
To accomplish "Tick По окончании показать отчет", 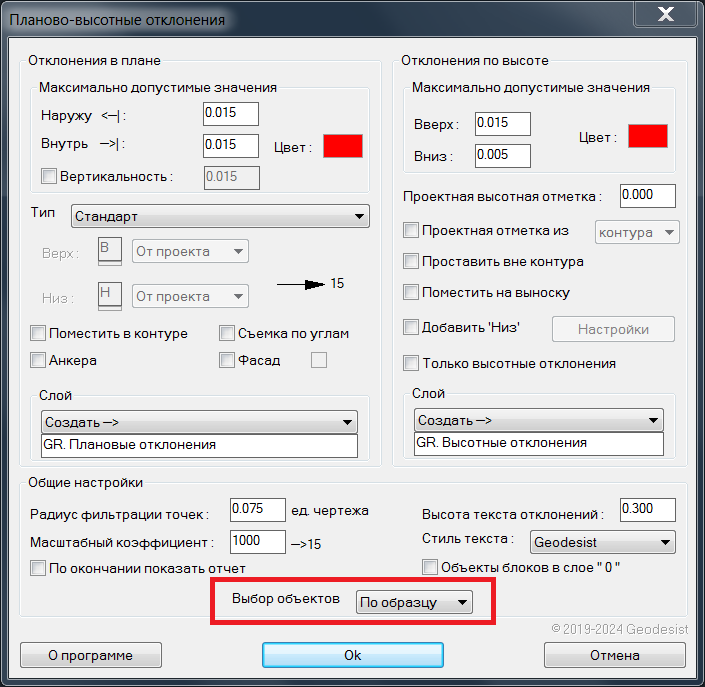I will (x=39, y=568).
